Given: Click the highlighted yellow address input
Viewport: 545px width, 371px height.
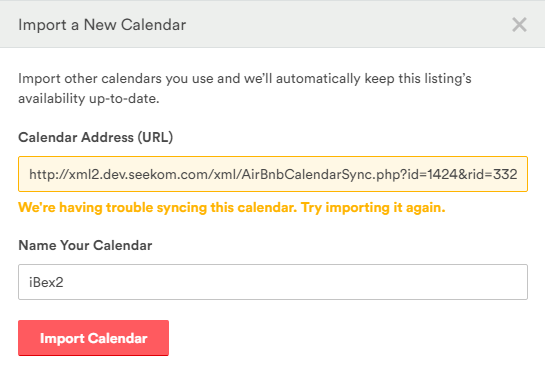Looking at the screenshot, I should [x=273, y=174].
